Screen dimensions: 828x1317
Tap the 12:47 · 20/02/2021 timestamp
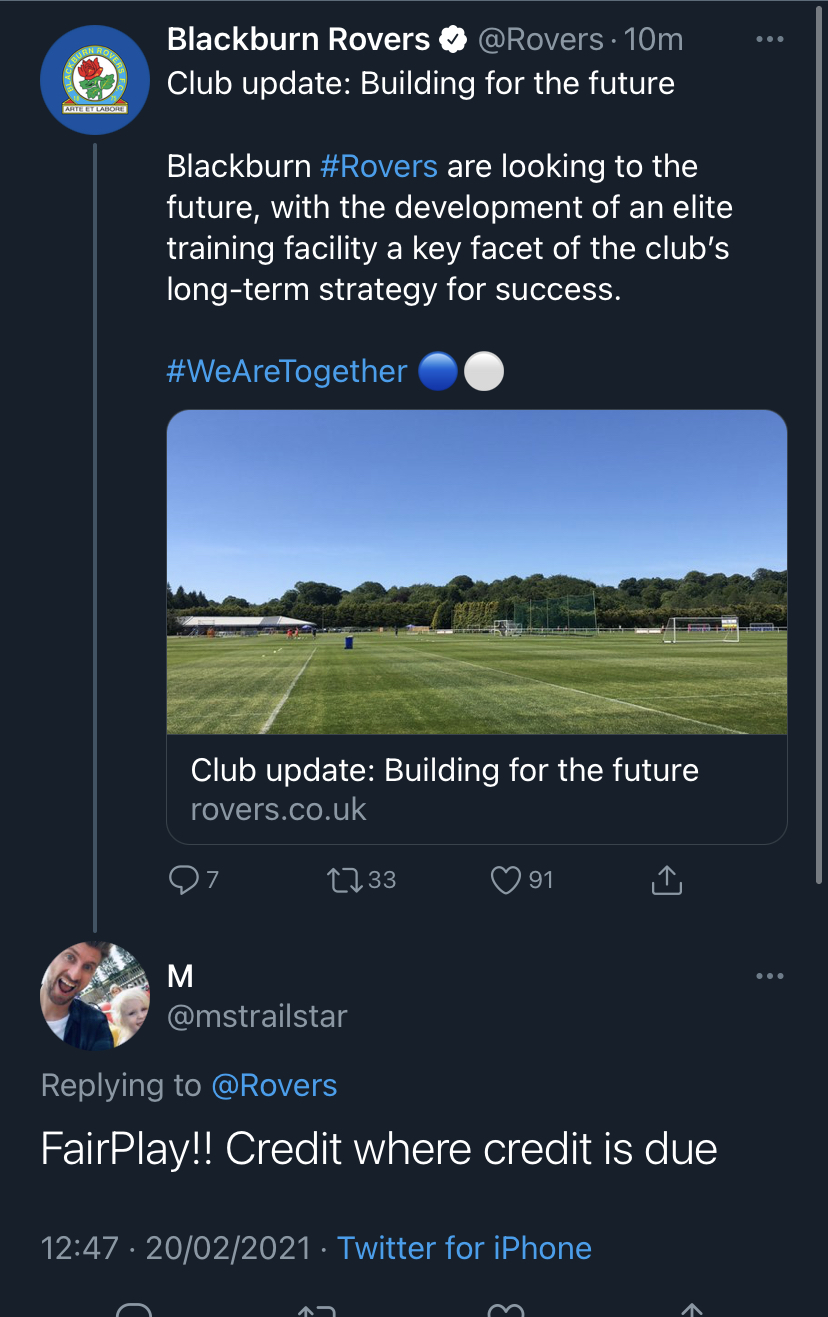click(176, 1248)
